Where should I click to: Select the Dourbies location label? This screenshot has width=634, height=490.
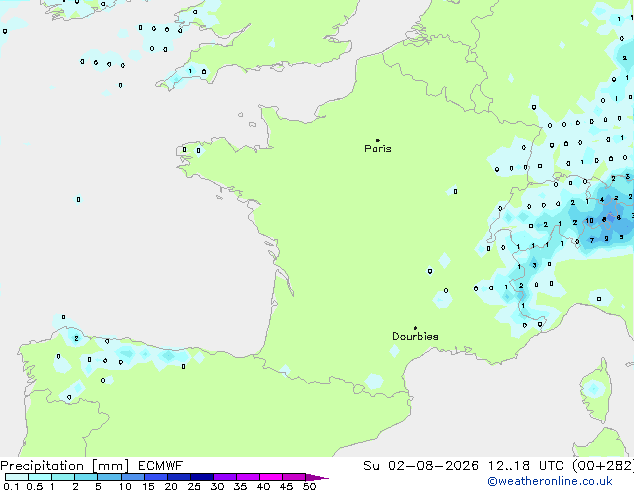[x=415, y=336]
